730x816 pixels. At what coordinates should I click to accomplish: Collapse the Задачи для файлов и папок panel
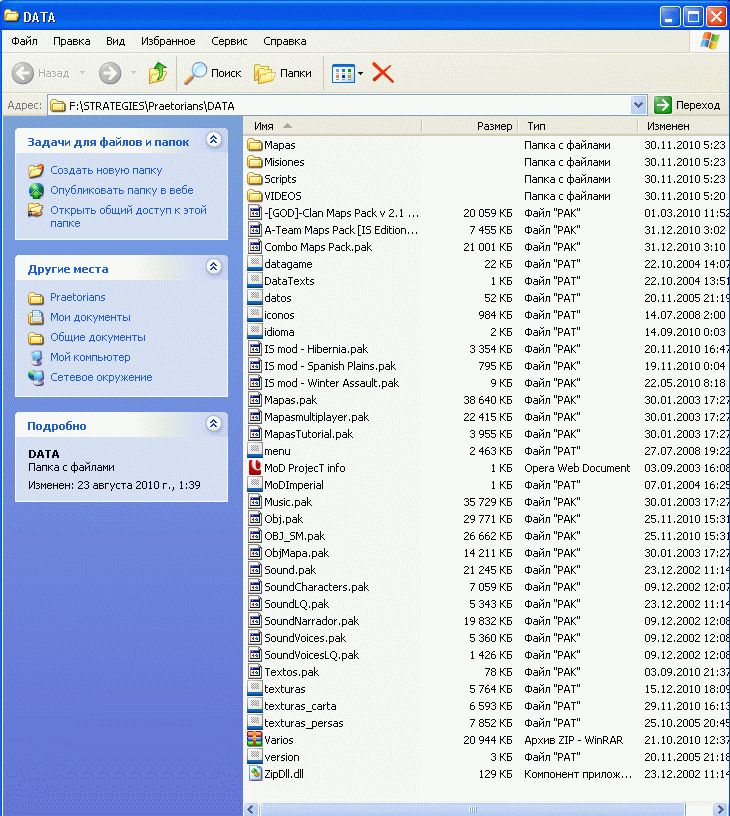(x=213, y=139)
